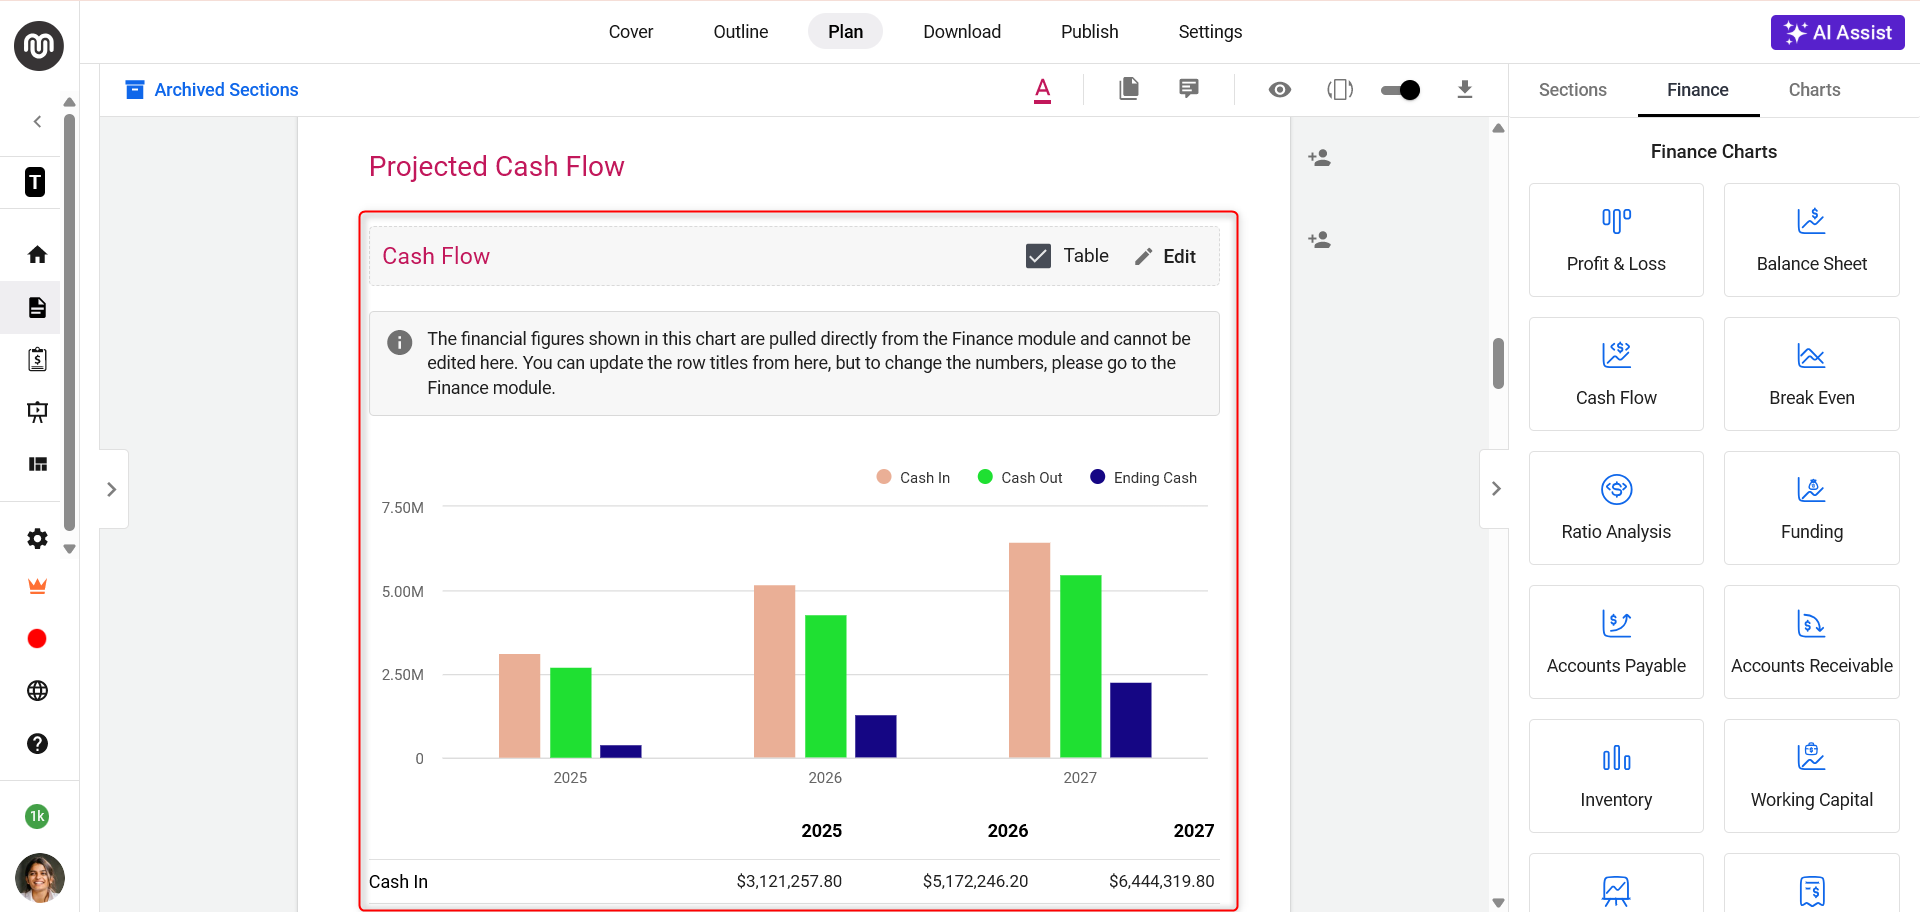Open the comments icon in the toolbar

(x=1189, y=89)
